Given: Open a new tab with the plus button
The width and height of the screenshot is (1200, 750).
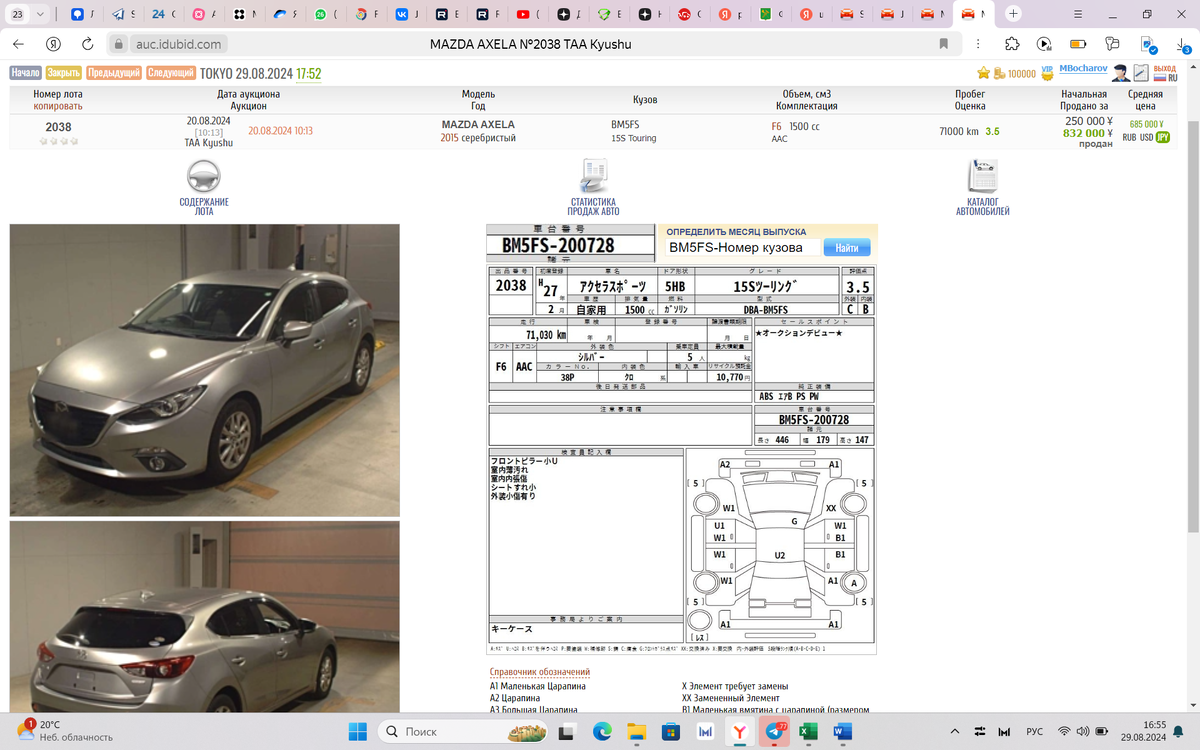Looking at the screenshot, I should point(1014,15).
